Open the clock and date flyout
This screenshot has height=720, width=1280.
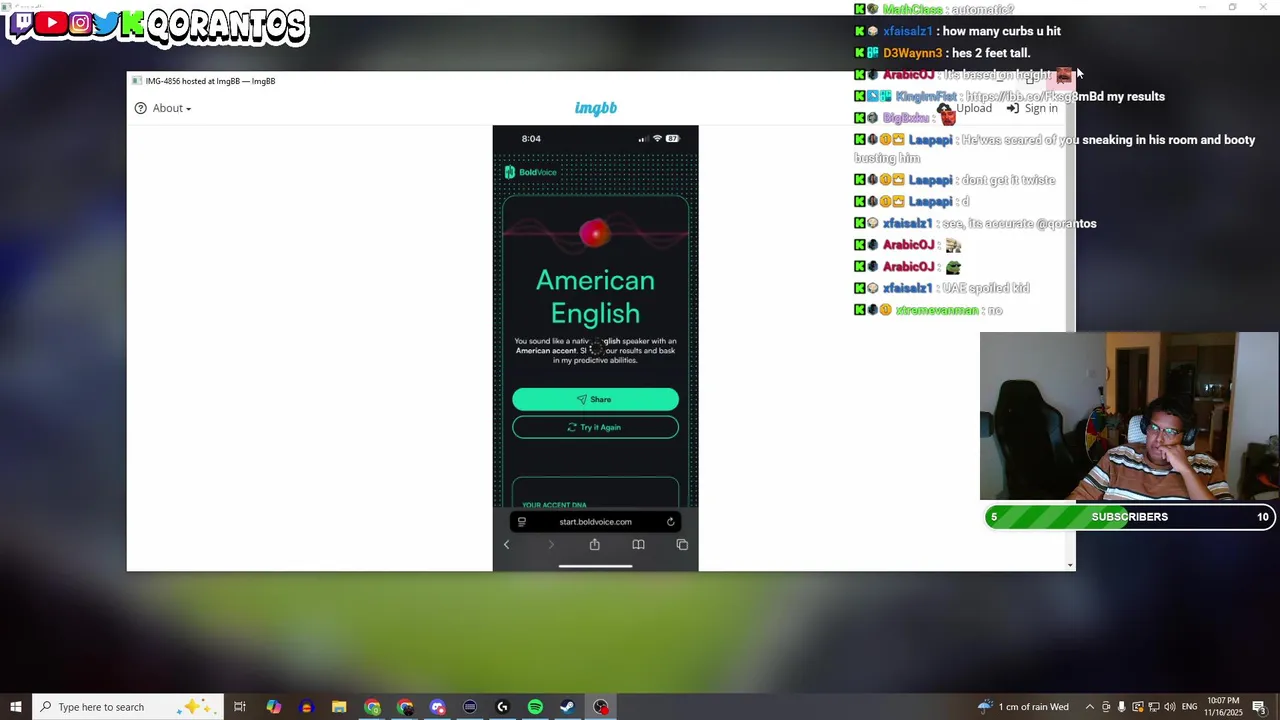point(1224,707)
